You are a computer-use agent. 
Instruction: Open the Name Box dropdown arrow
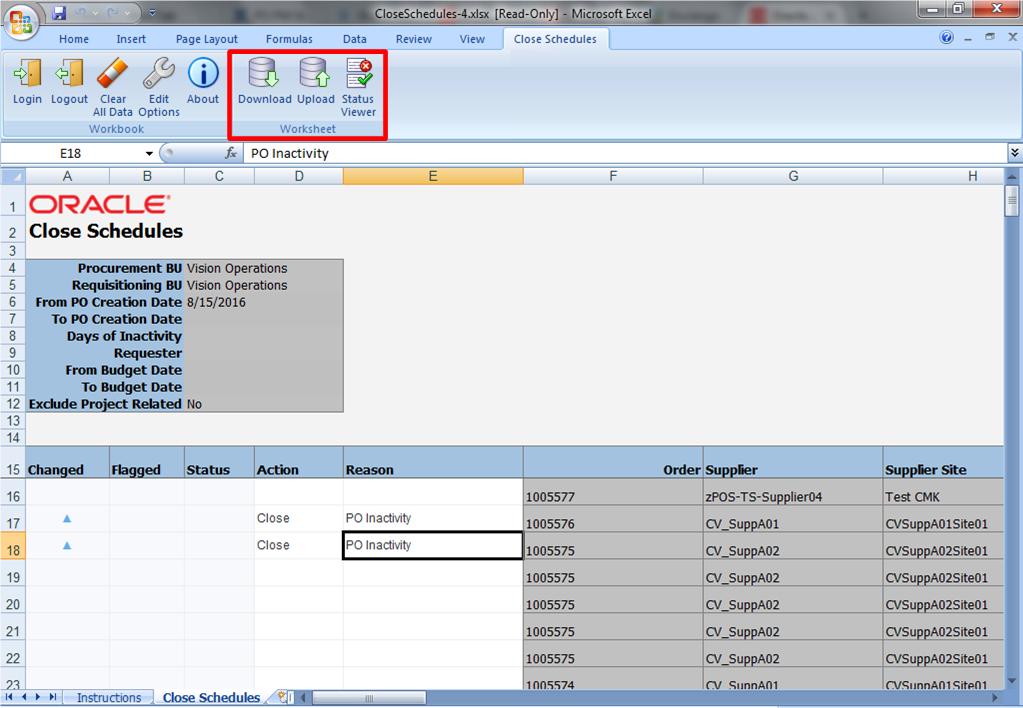pos(149,153)
